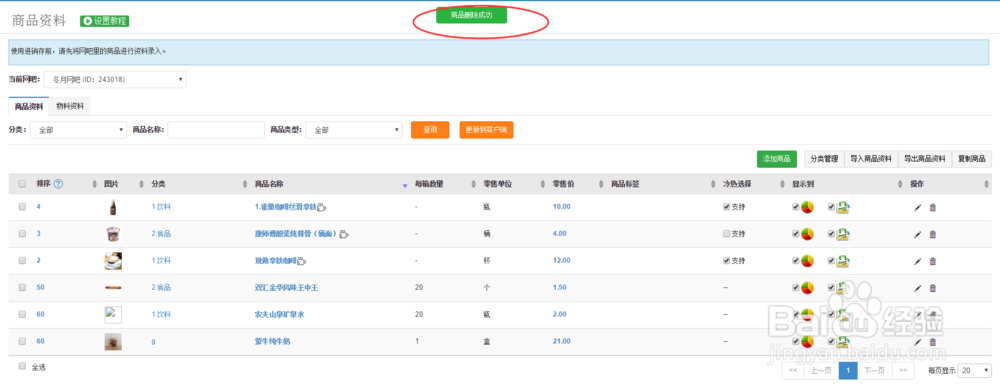The image size is (1000, 387).
Task: Toggle the blue sort arrow on 商品名称
Action: pos(404,186)
